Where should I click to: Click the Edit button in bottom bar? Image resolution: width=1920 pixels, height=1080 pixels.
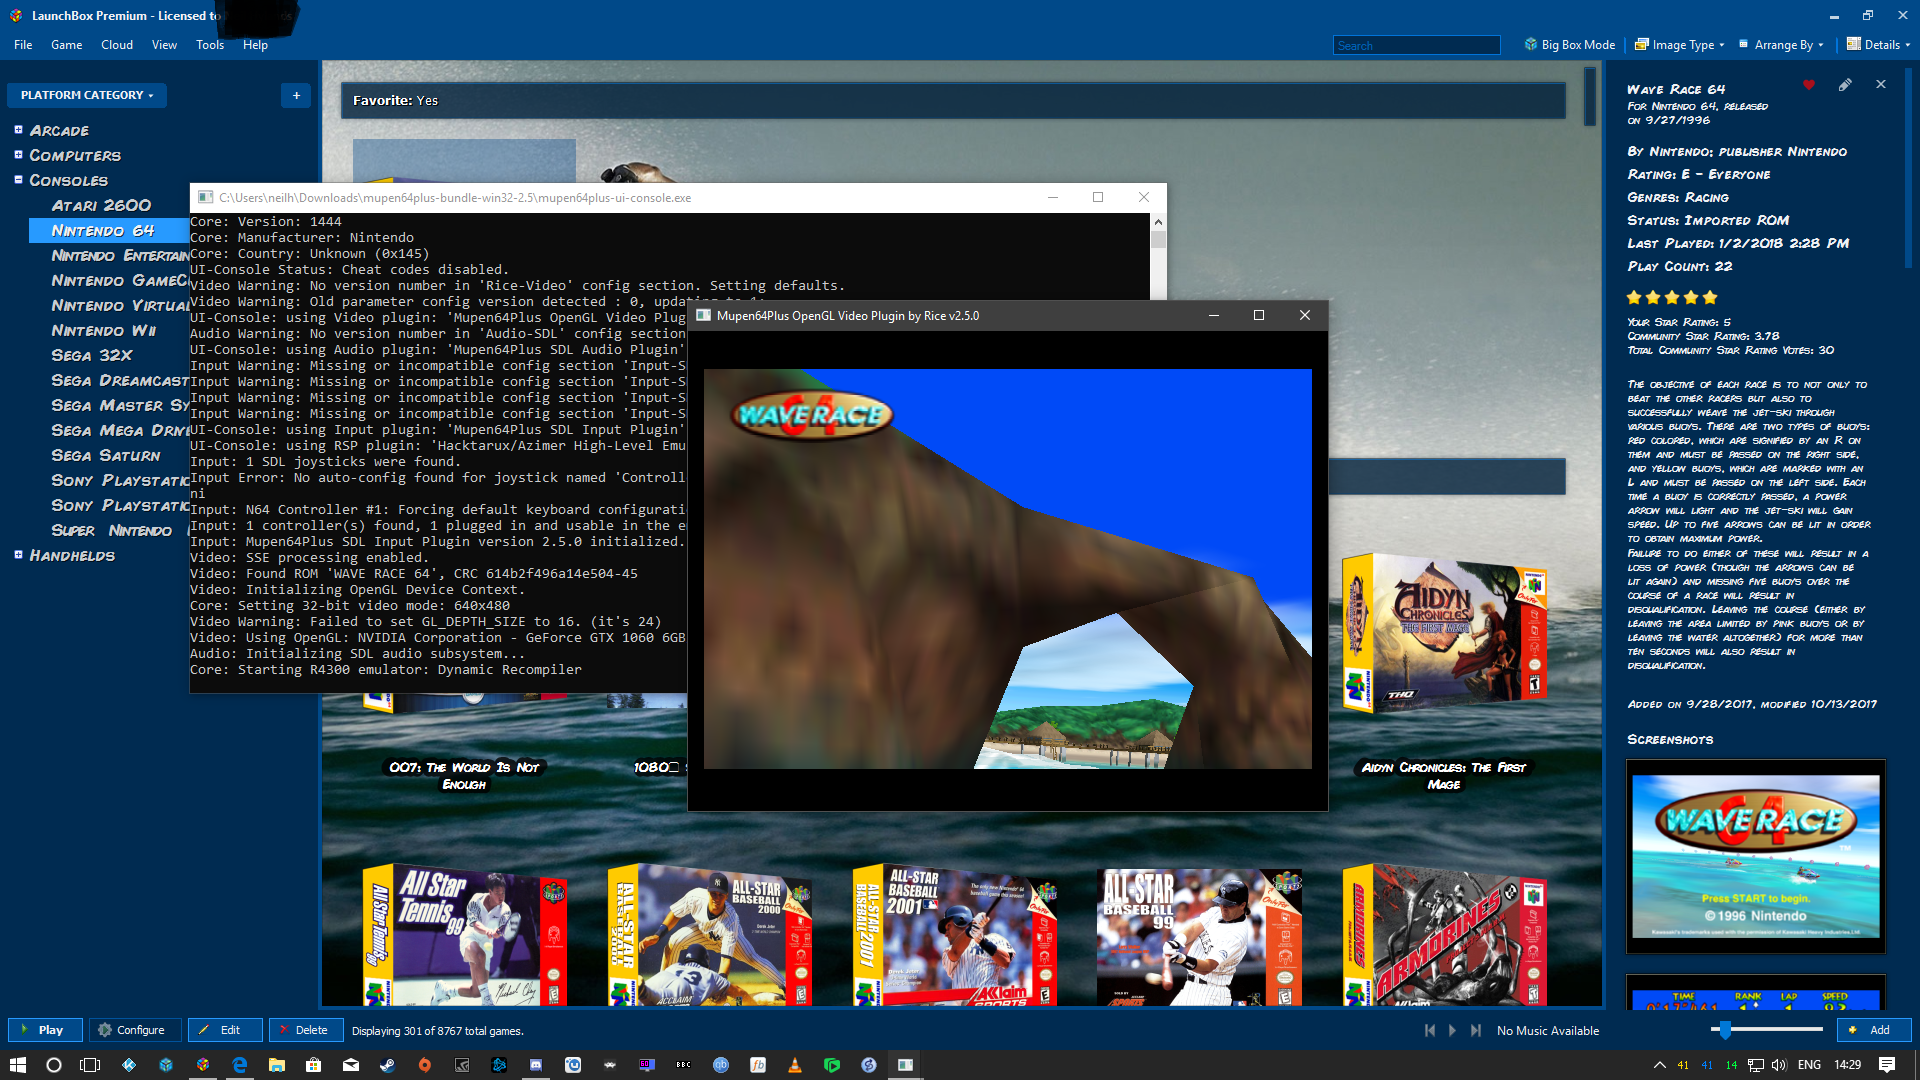[223, 1030]
